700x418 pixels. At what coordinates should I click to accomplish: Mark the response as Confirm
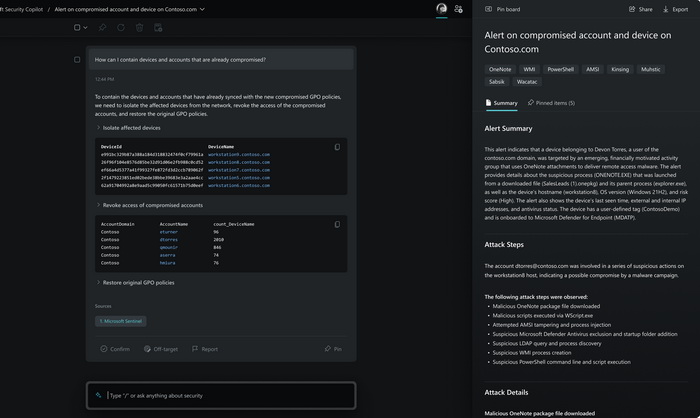coord(115,349)
